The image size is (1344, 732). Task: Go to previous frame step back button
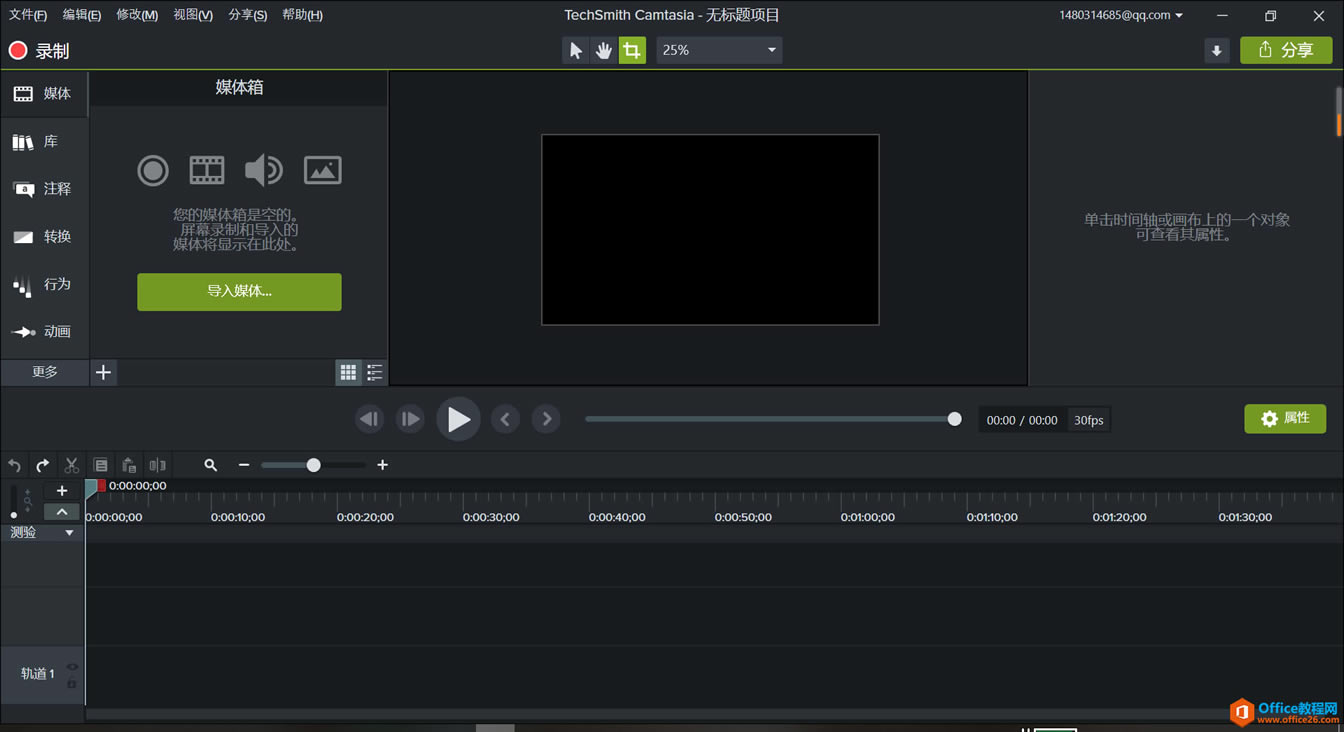[369, 419]
